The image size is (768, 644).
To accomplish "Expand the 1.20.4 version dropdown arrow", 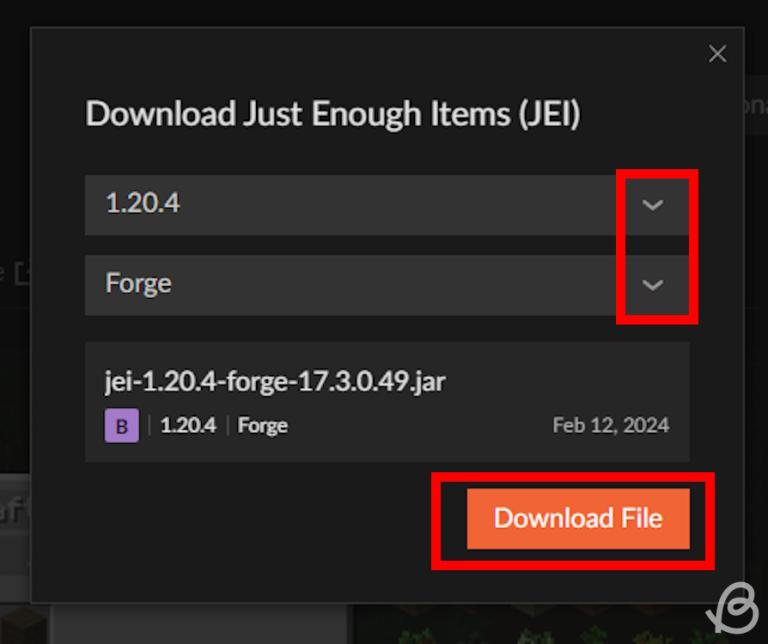I will (652, 205).
